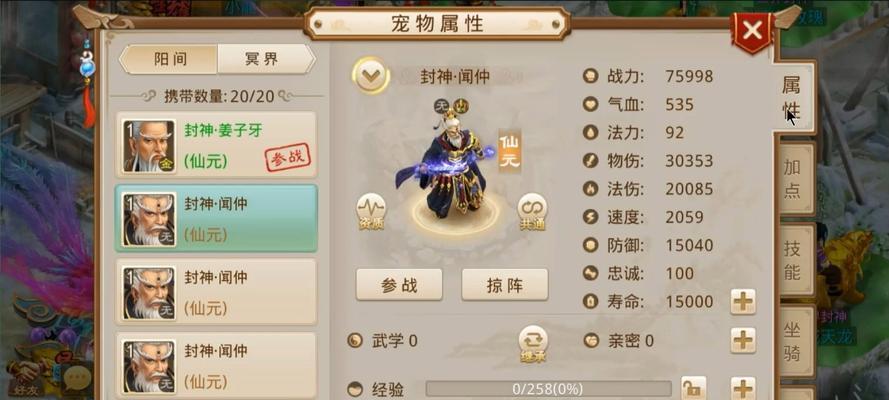The image size is (889, 400).
Task: Open the 技能 side tab
Action: click(793, 259)
